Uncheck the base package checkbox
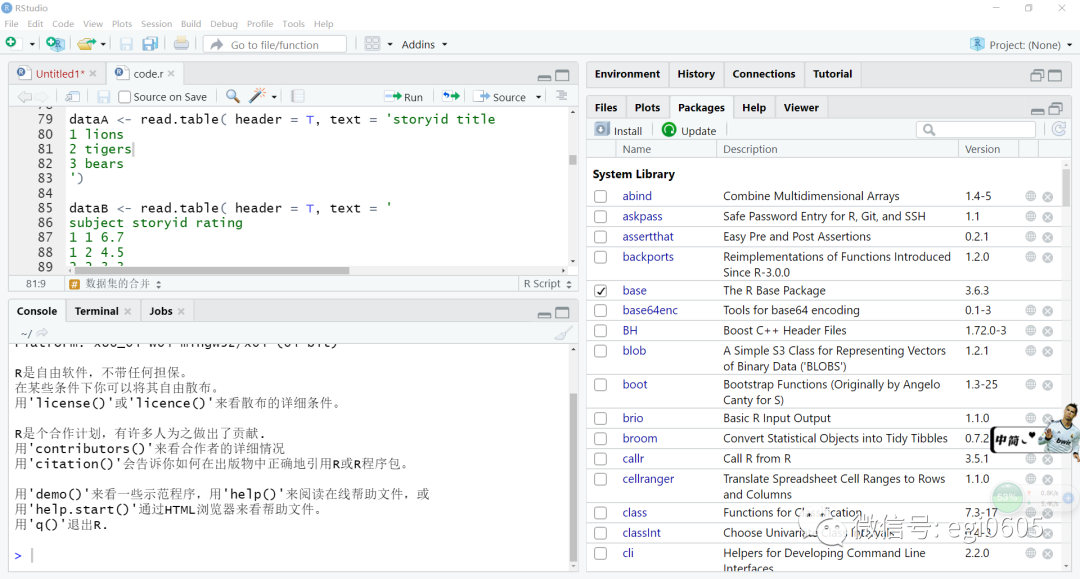Screen dimensions: 1080x579 [601, 290]
